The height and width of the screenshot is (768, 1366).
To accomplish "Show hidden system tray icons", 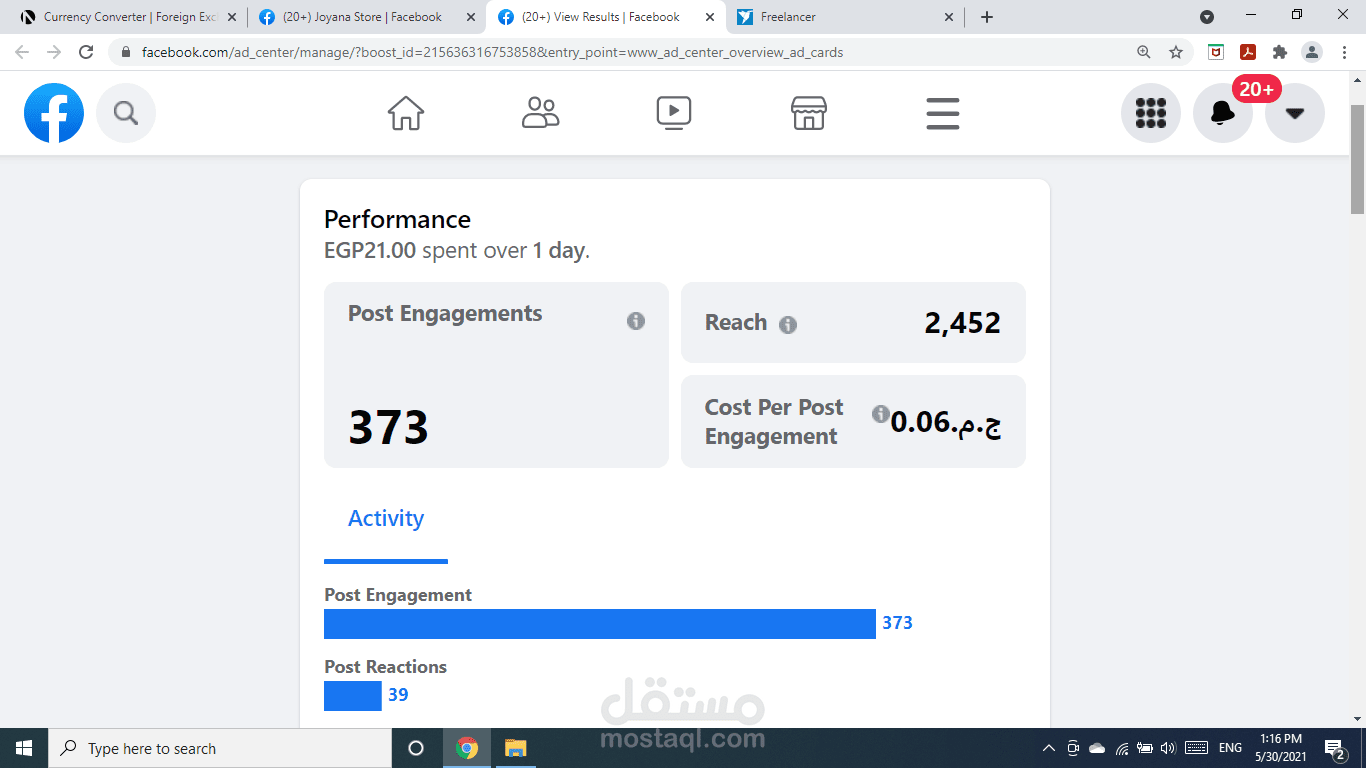I will tap(1049, 748).
